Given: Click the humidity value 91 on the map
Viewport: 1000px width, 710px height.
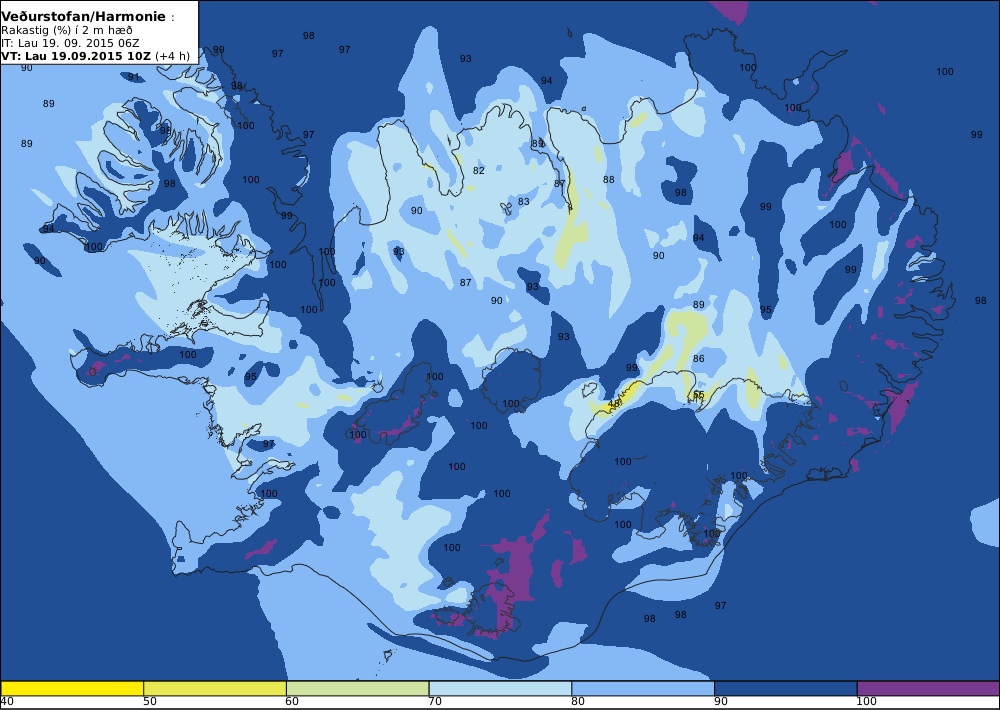Looking at the screenshot, I should click(133, 77).
